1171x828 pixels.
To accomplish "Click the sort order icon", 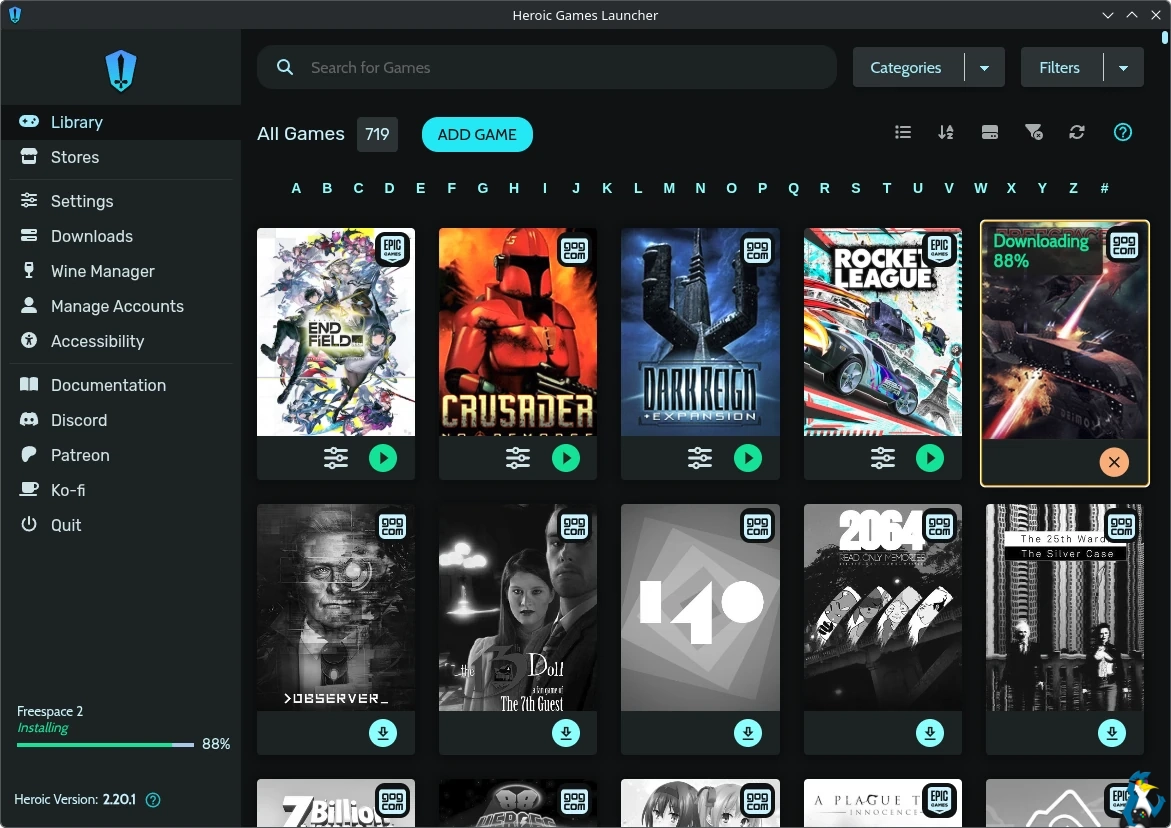I will point(946,133).
